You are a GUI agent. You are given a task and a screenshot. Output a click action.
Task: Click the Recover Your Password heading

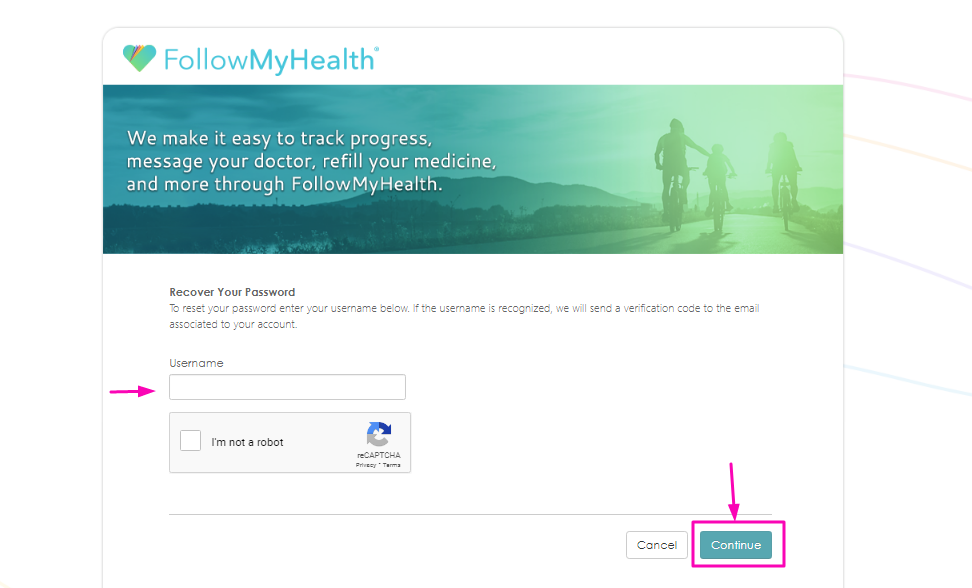232,292
